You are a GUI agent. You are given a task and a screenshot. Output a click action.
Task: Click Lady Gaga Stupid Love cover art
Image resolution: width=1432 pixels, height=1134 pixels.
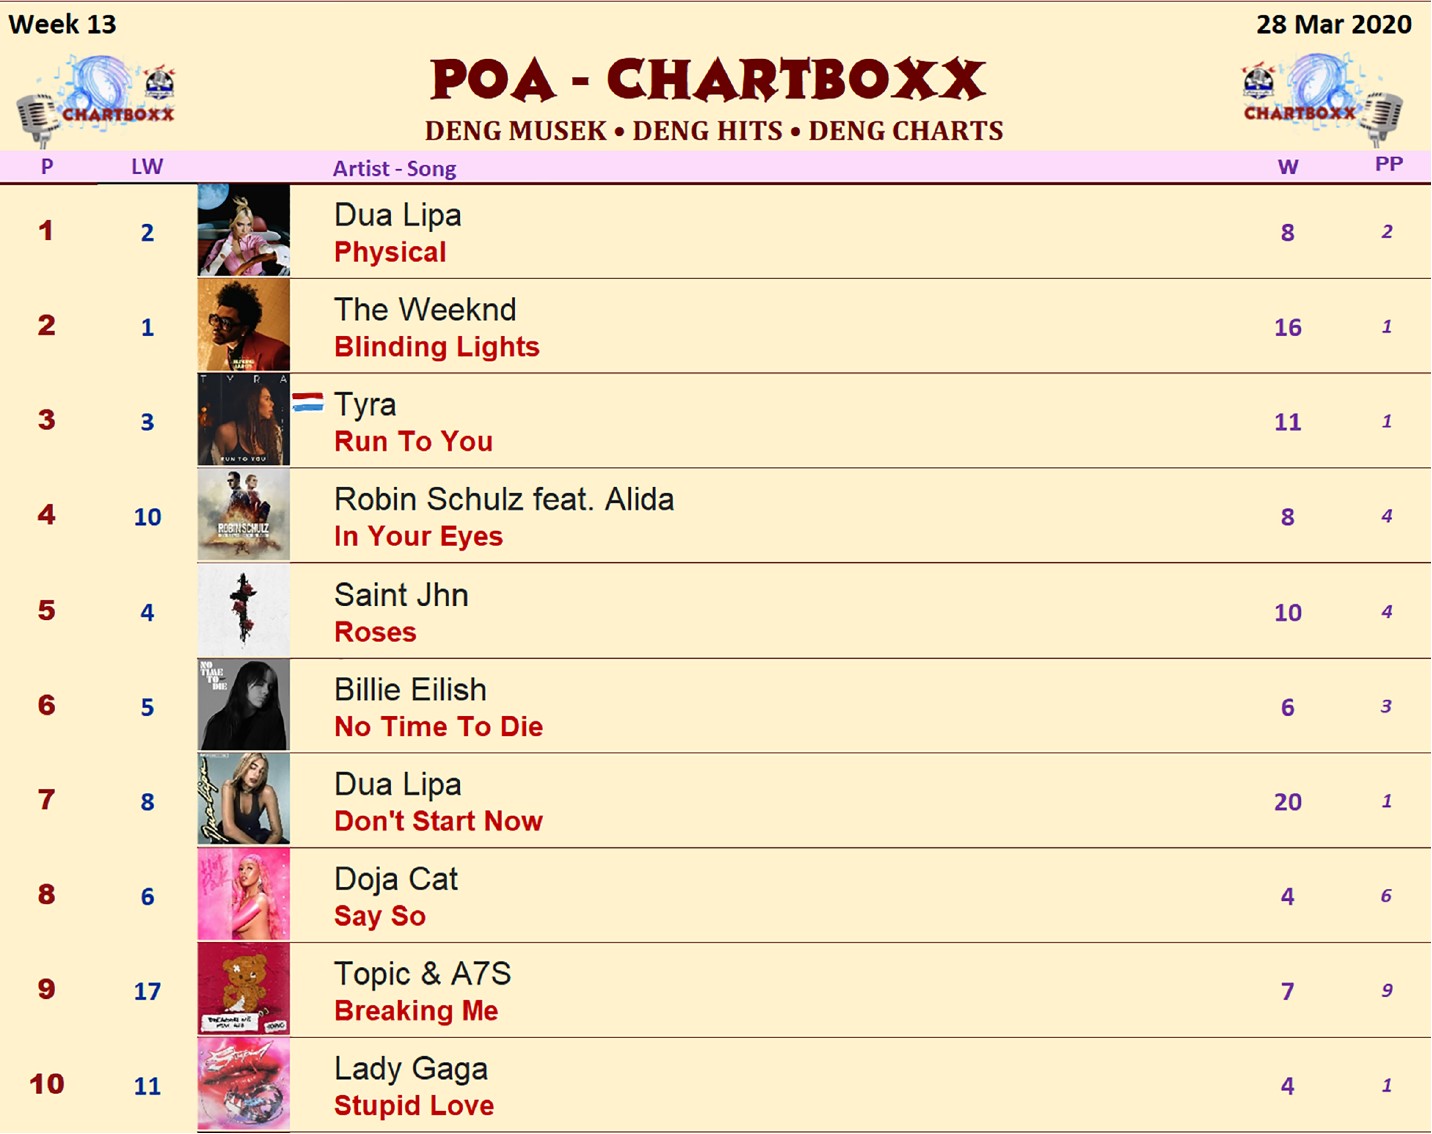click(x=244, y=1084)
